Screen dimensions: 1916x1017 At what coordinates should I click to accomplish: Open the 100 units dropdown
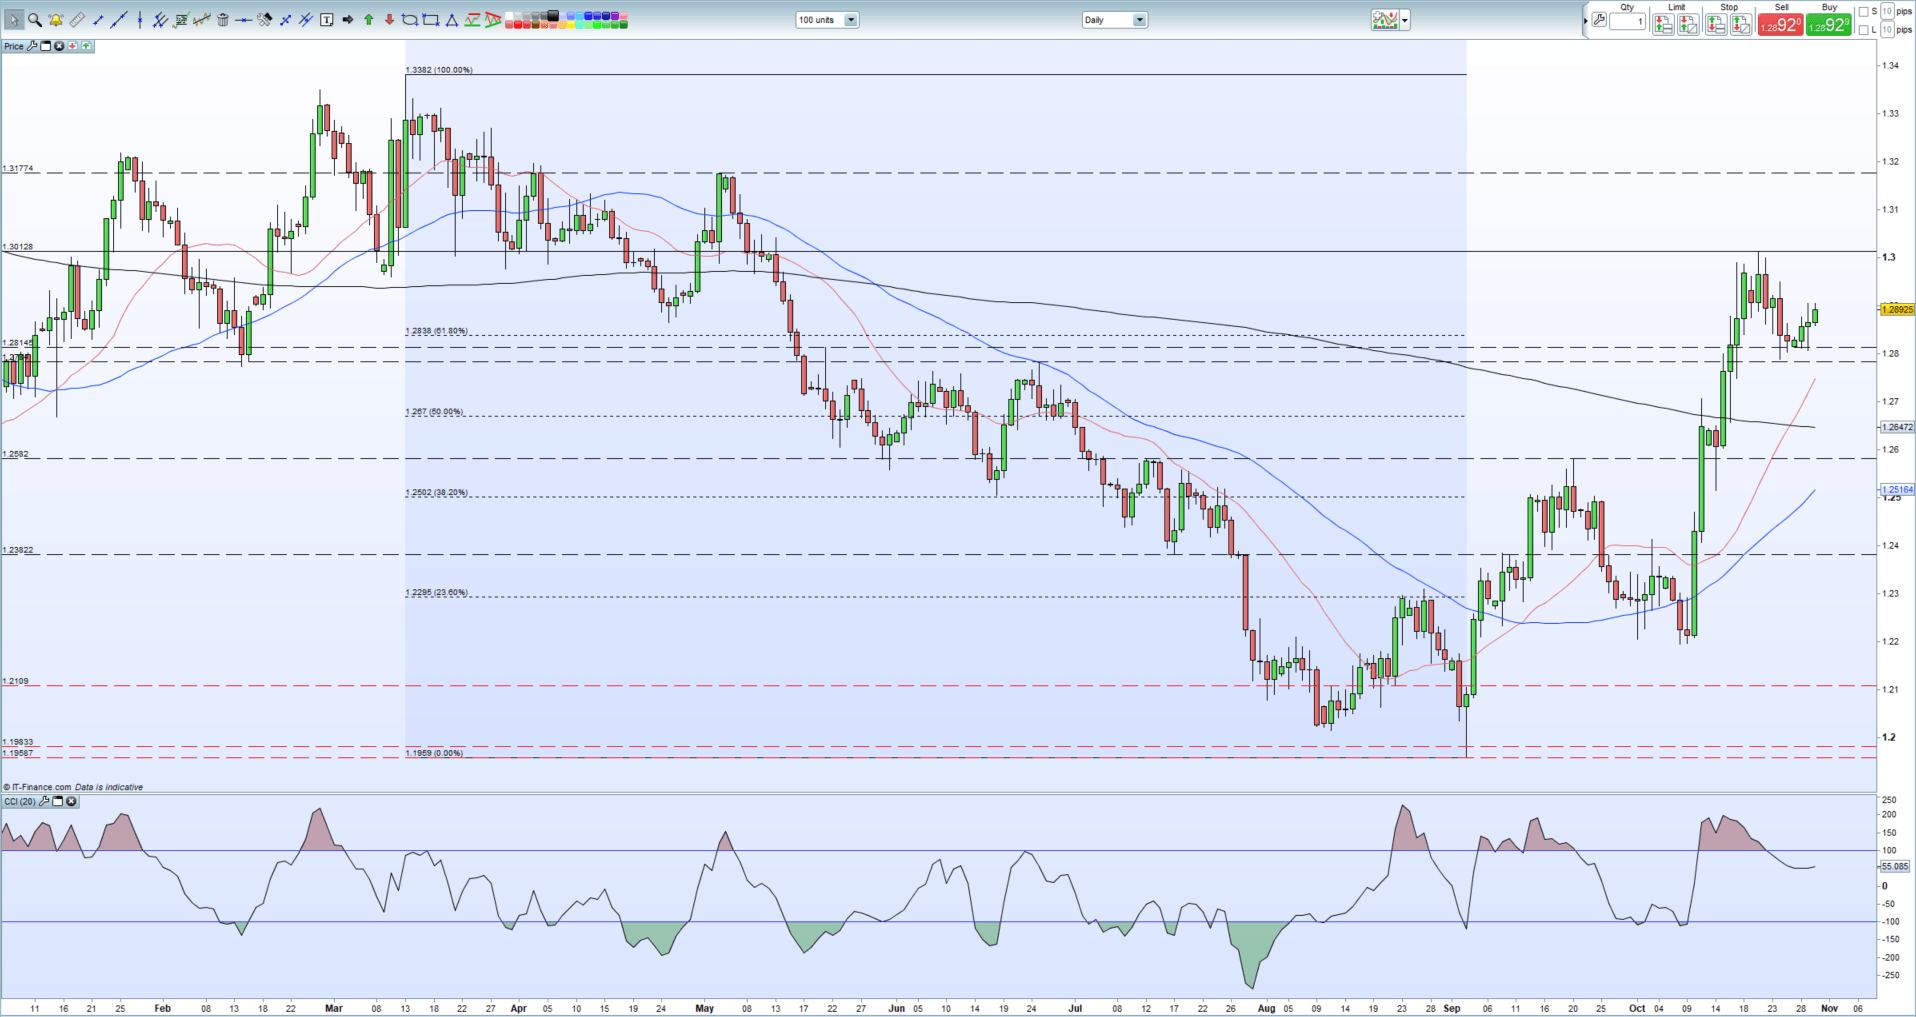(x=850, y=20)
